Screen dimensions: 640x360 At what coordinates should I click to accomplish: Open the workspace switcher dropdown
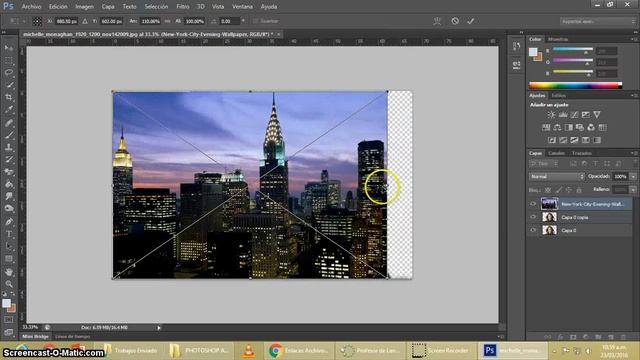[597, 21]
